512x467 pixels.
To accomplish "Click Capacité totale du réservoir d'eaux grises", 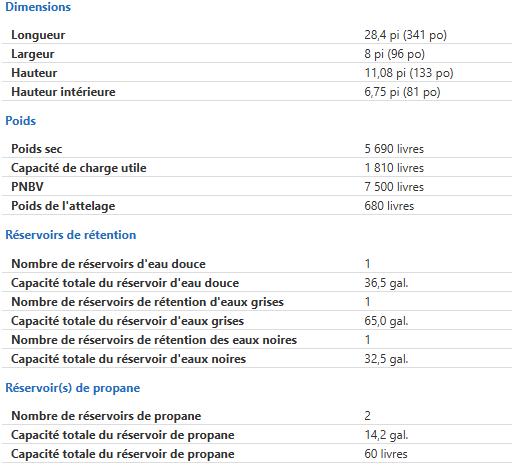I will [127, 321].
